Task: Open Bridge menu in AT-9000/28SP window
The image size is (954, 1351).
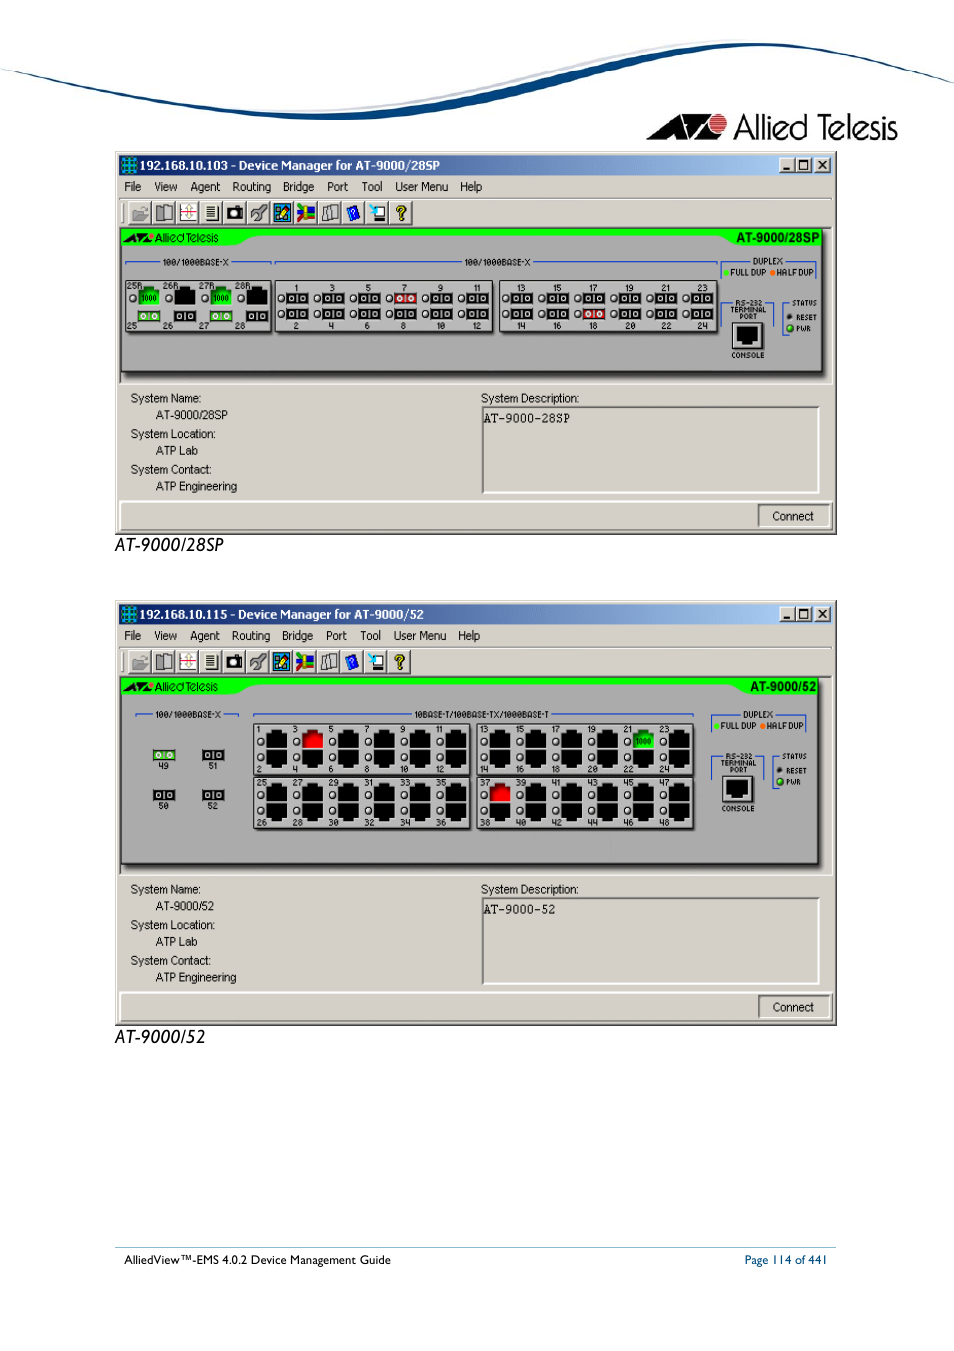Action: click(298, 187)
